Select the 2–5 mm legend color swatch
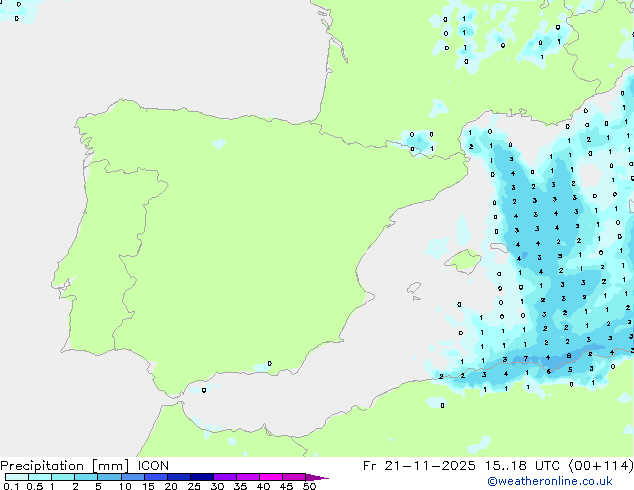Image resolution: width=634 pixels, height=490 pixels. (86, 477)
